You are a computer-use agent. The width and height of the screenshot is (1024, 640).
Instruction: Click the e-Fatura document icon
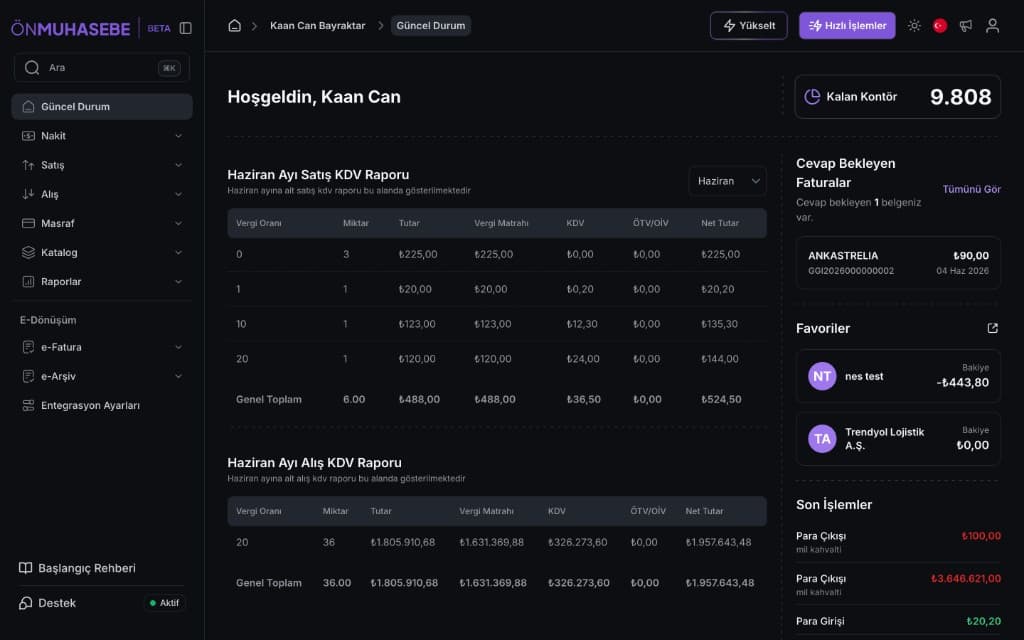(28, 347)
